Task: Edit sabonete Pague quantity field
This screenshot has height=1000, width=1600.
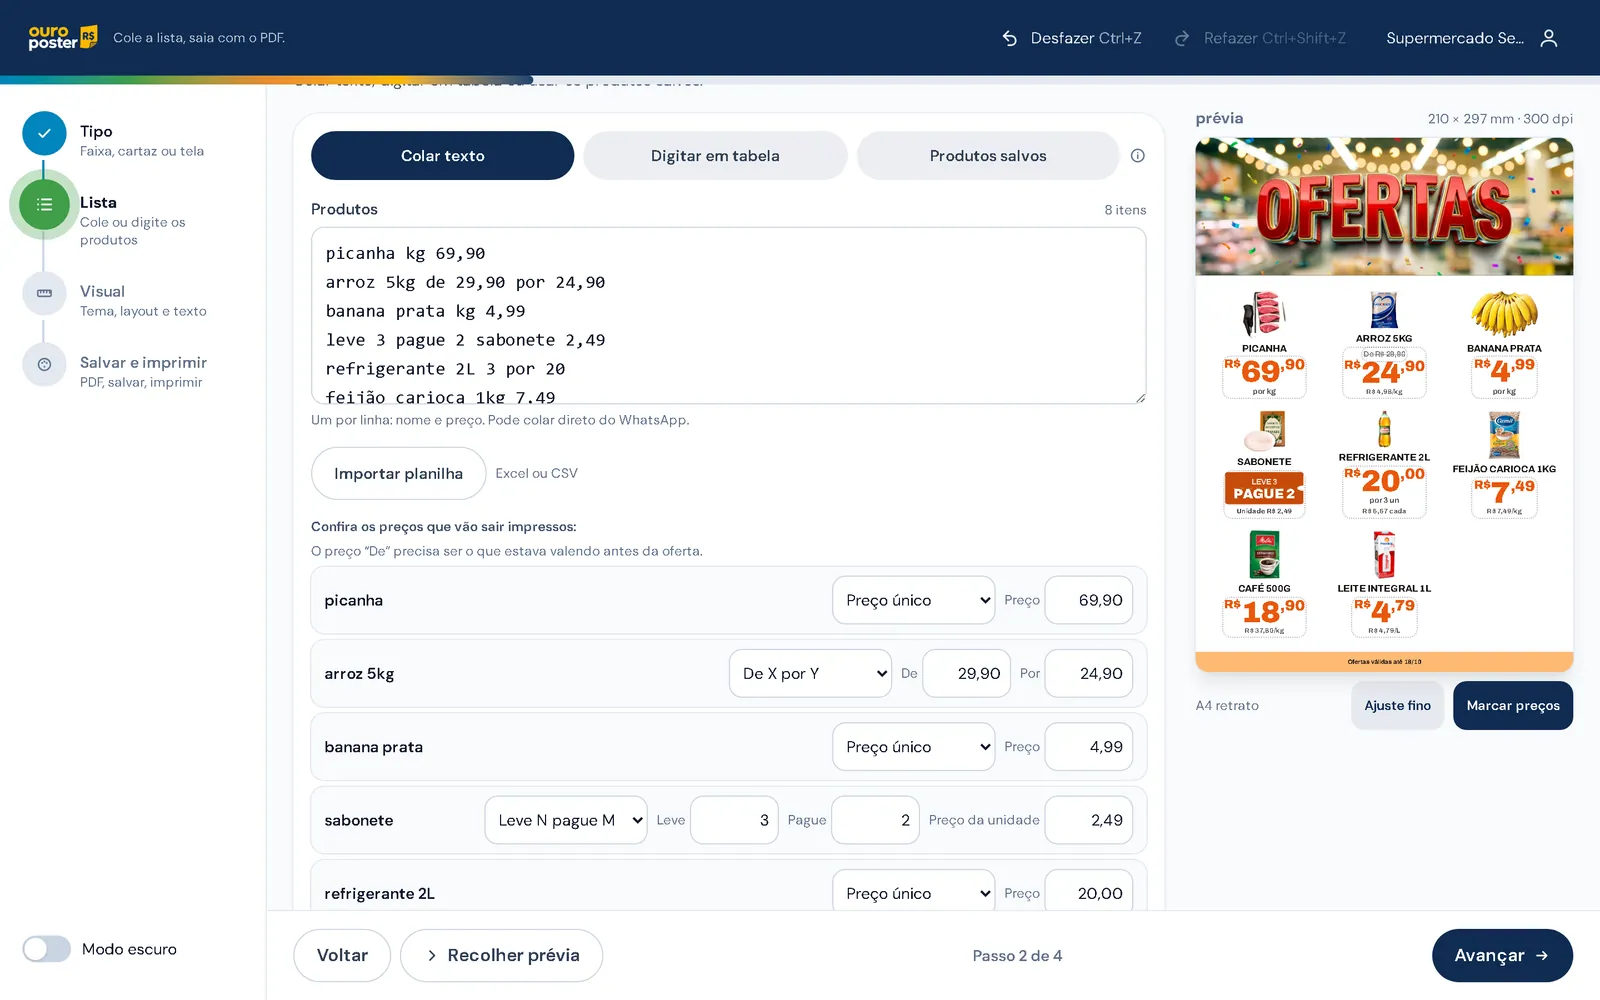Action: pyautogui.click(x=875, y=820)
